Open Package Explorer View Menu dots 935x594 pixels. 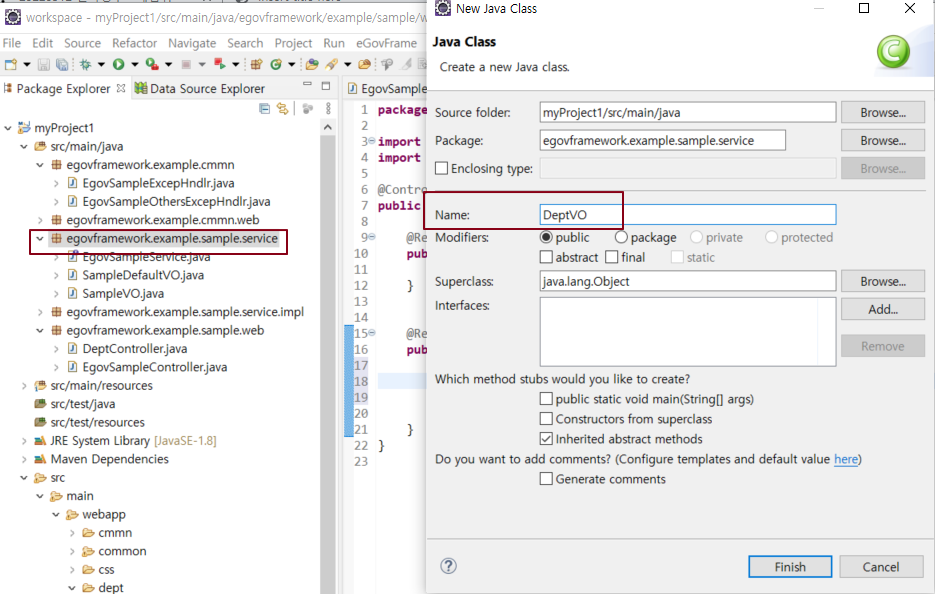[328, 109]
